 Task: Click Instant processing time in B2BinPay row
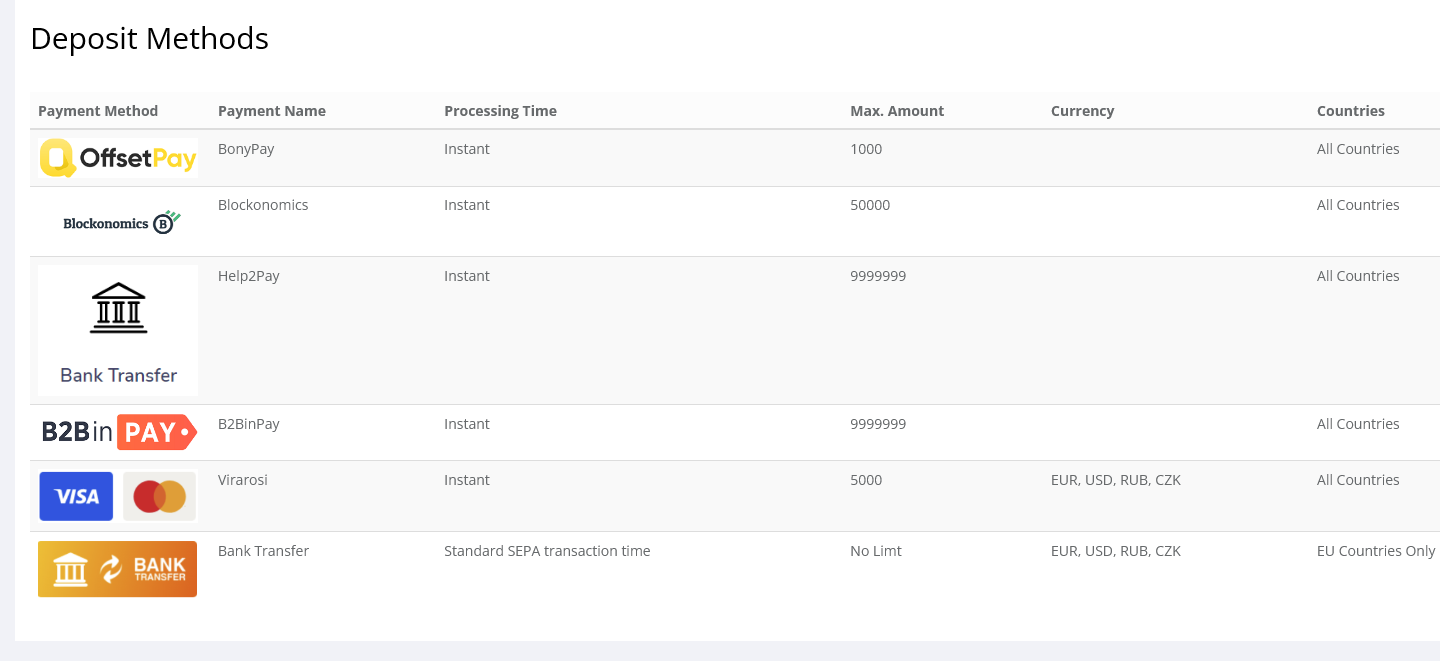(467, 424)
